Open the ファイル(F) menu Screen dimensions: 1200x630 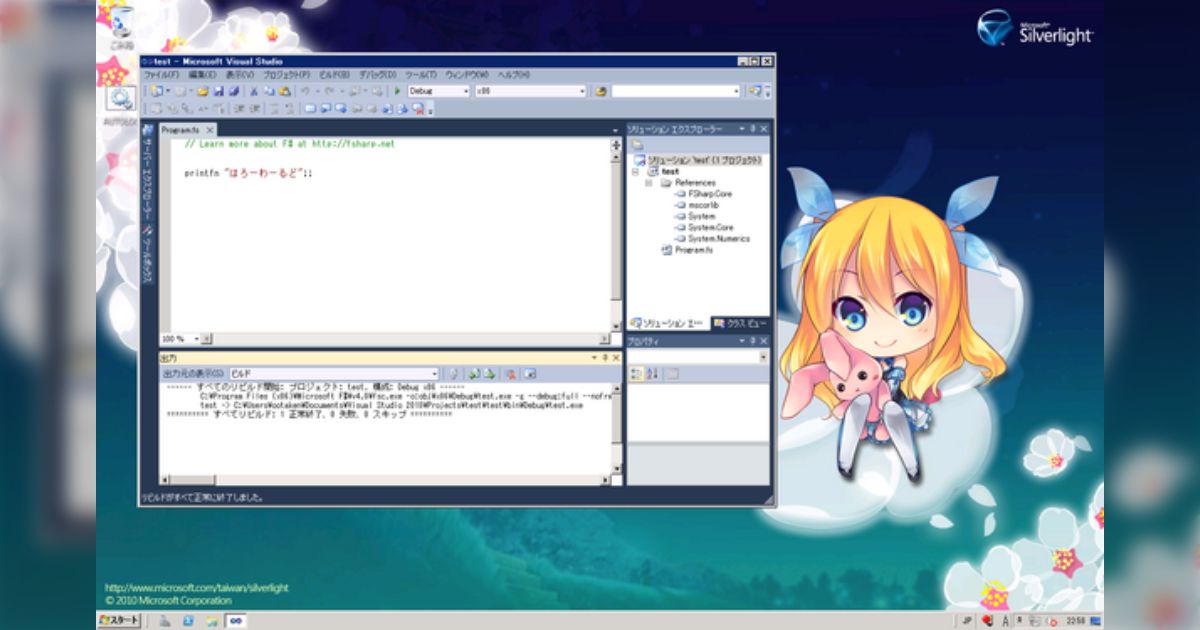pos(161,75)
